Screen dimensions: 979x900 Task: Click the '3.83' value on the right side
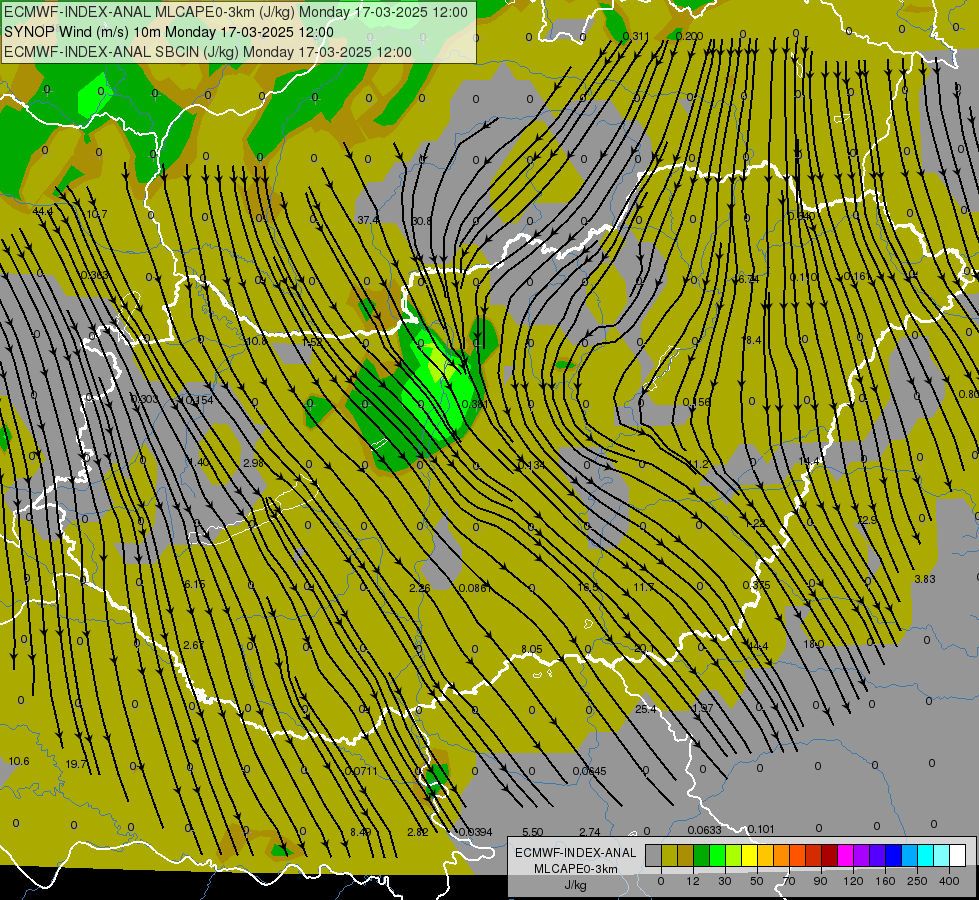pyautogui.click(x=925, y=579)
